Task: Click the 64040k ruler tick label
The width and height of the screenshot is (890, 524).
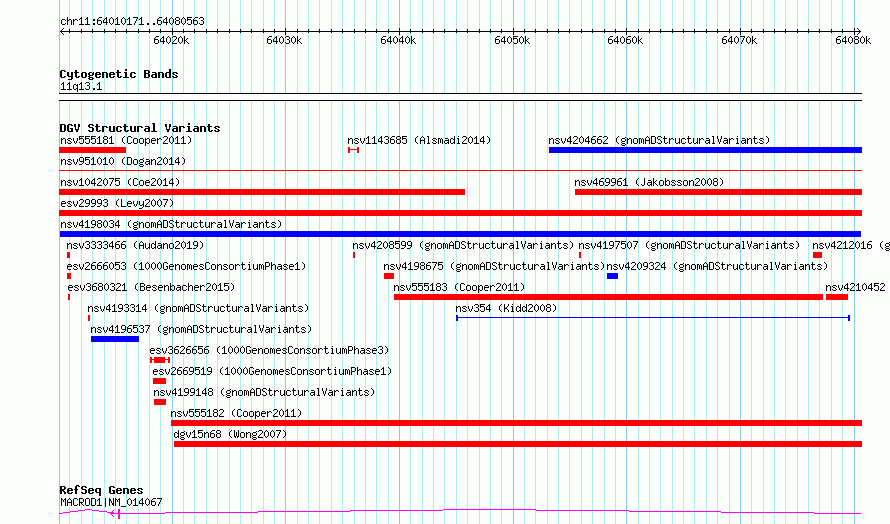Action: pyautogui.click(x=398, y=40)
